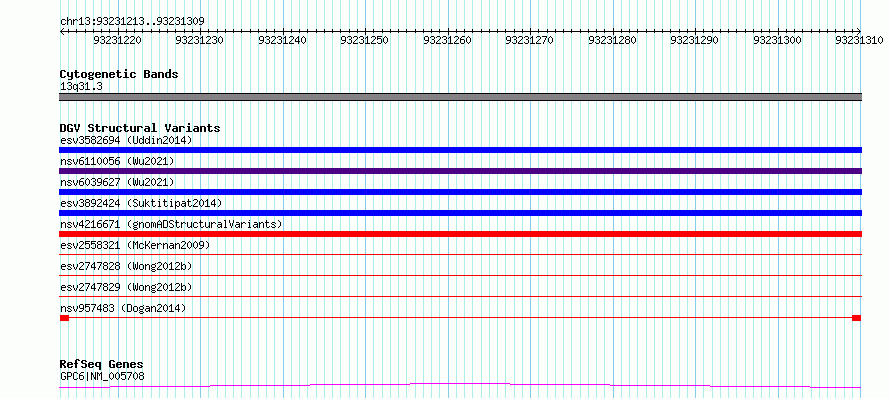Select the gray 13q31.3 cytoband bar

[x=461, y=97]
